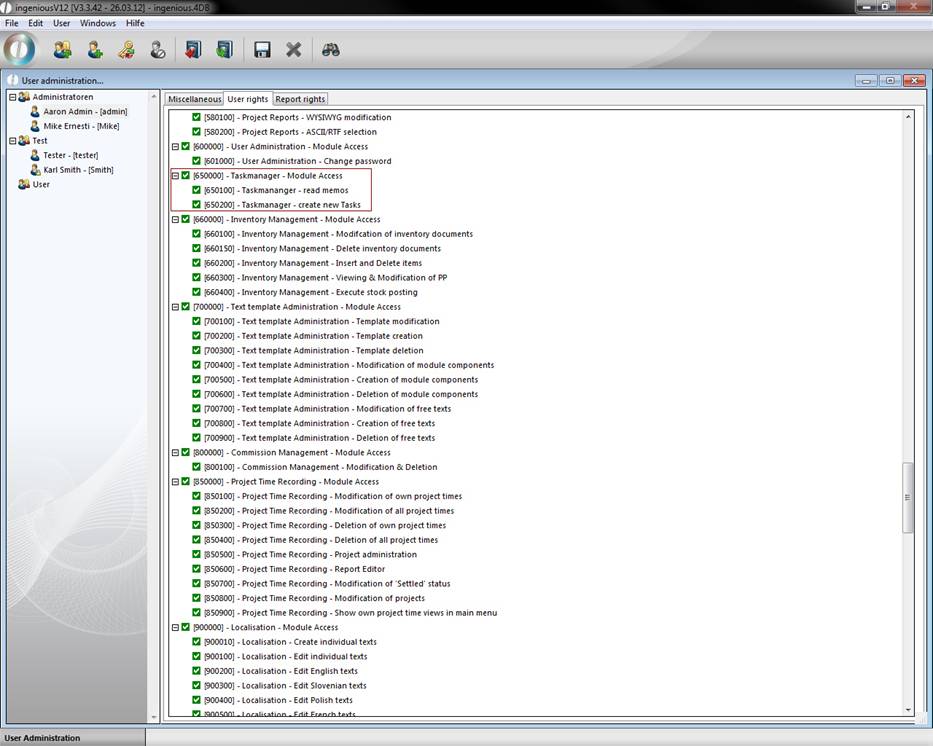Click the gray X delete toolbar icon
The width and height of the screenshot is (933, 746).
pyautogui.click(x=294, y=49)
